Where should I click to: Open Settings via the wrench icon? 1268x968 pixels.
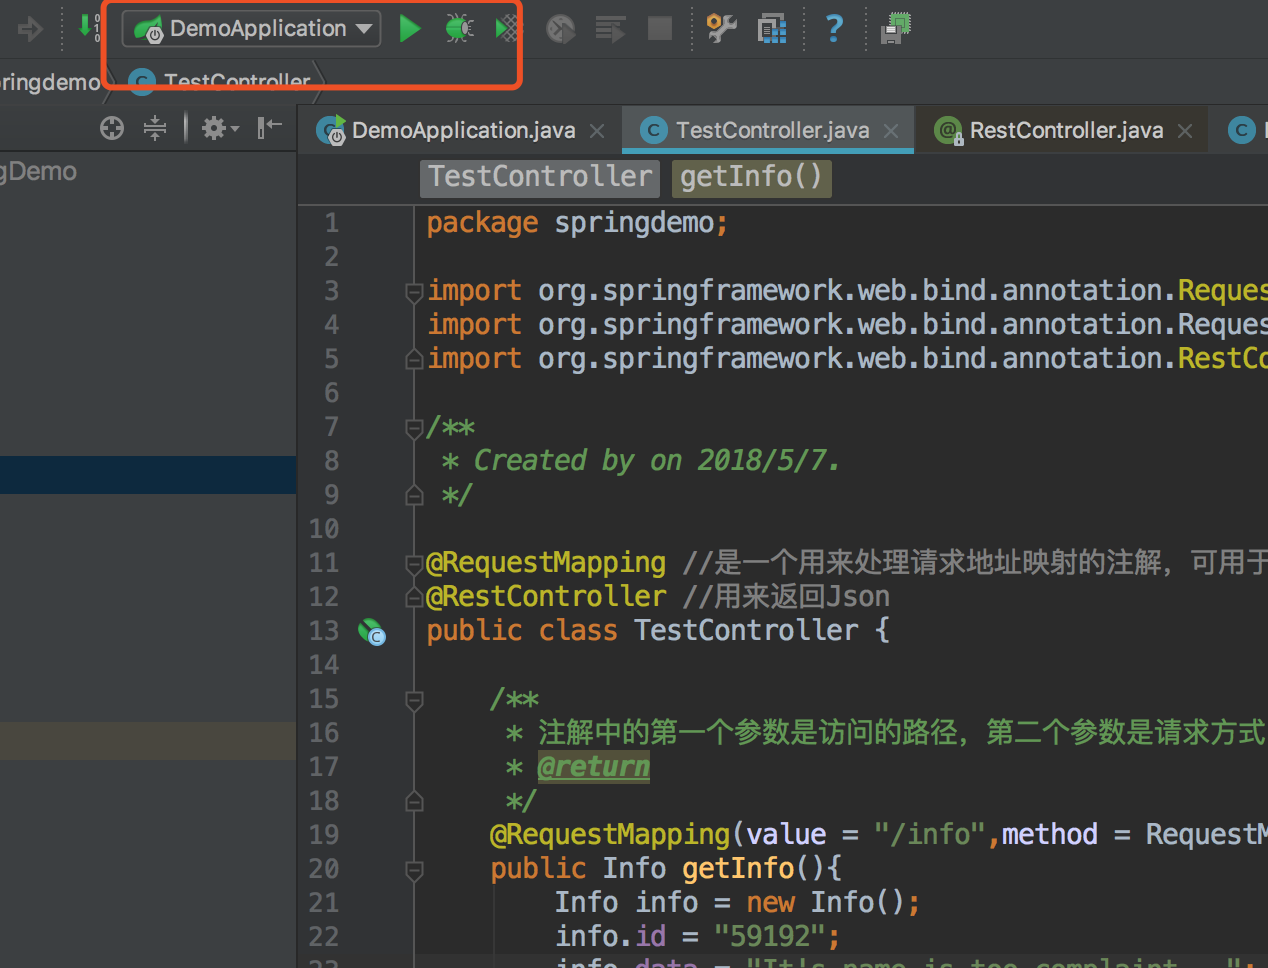[x=721, y=28]
